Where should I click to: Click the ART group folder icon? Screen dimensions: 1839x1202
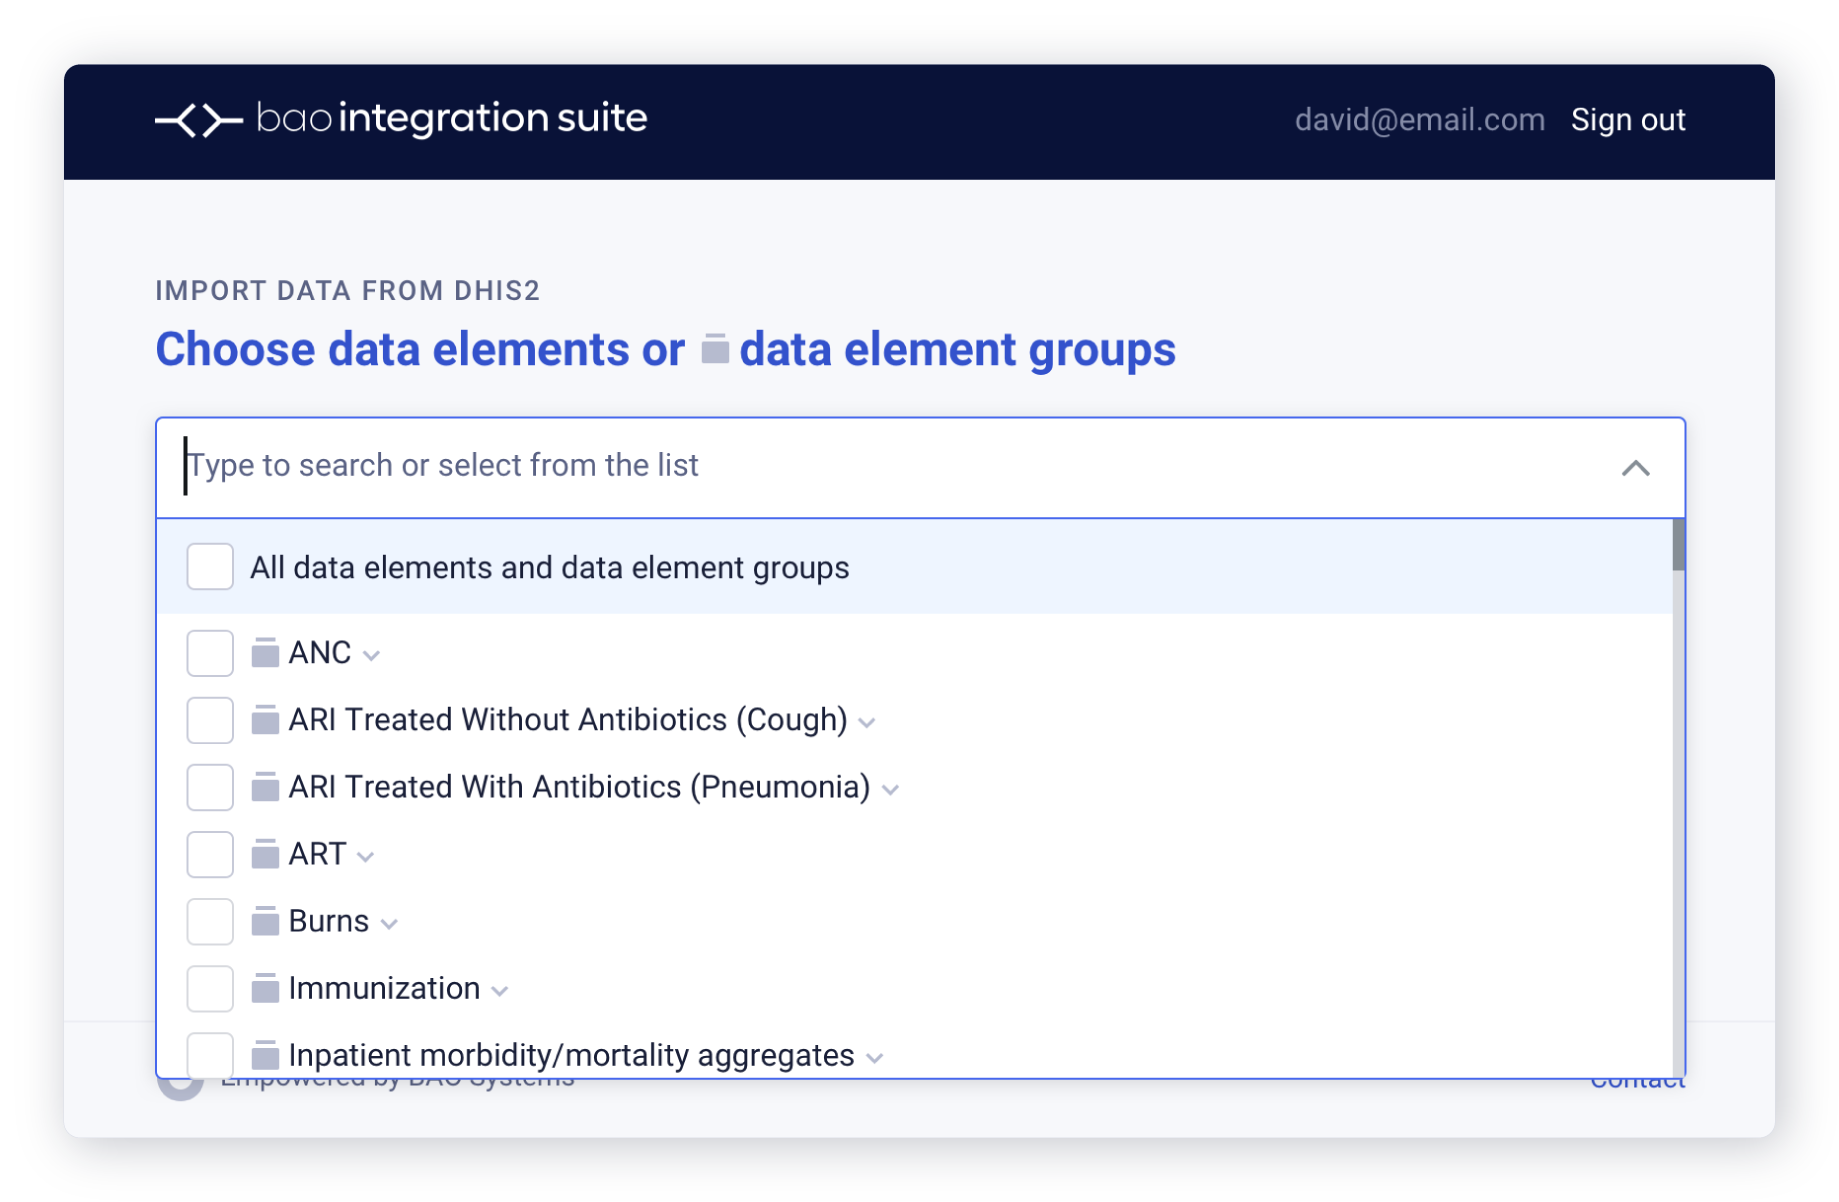pyautogui.click(x=265, y=854)
